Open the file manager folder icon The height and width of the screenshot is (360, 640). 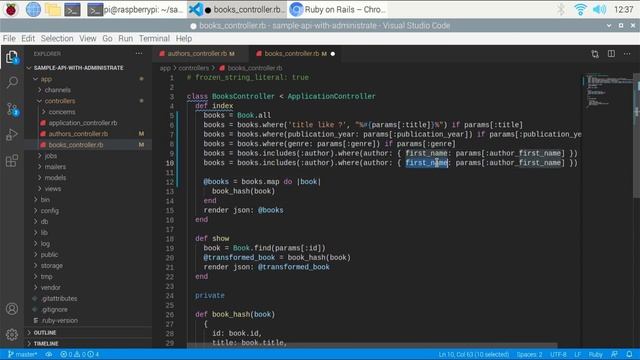click(53, 9)
